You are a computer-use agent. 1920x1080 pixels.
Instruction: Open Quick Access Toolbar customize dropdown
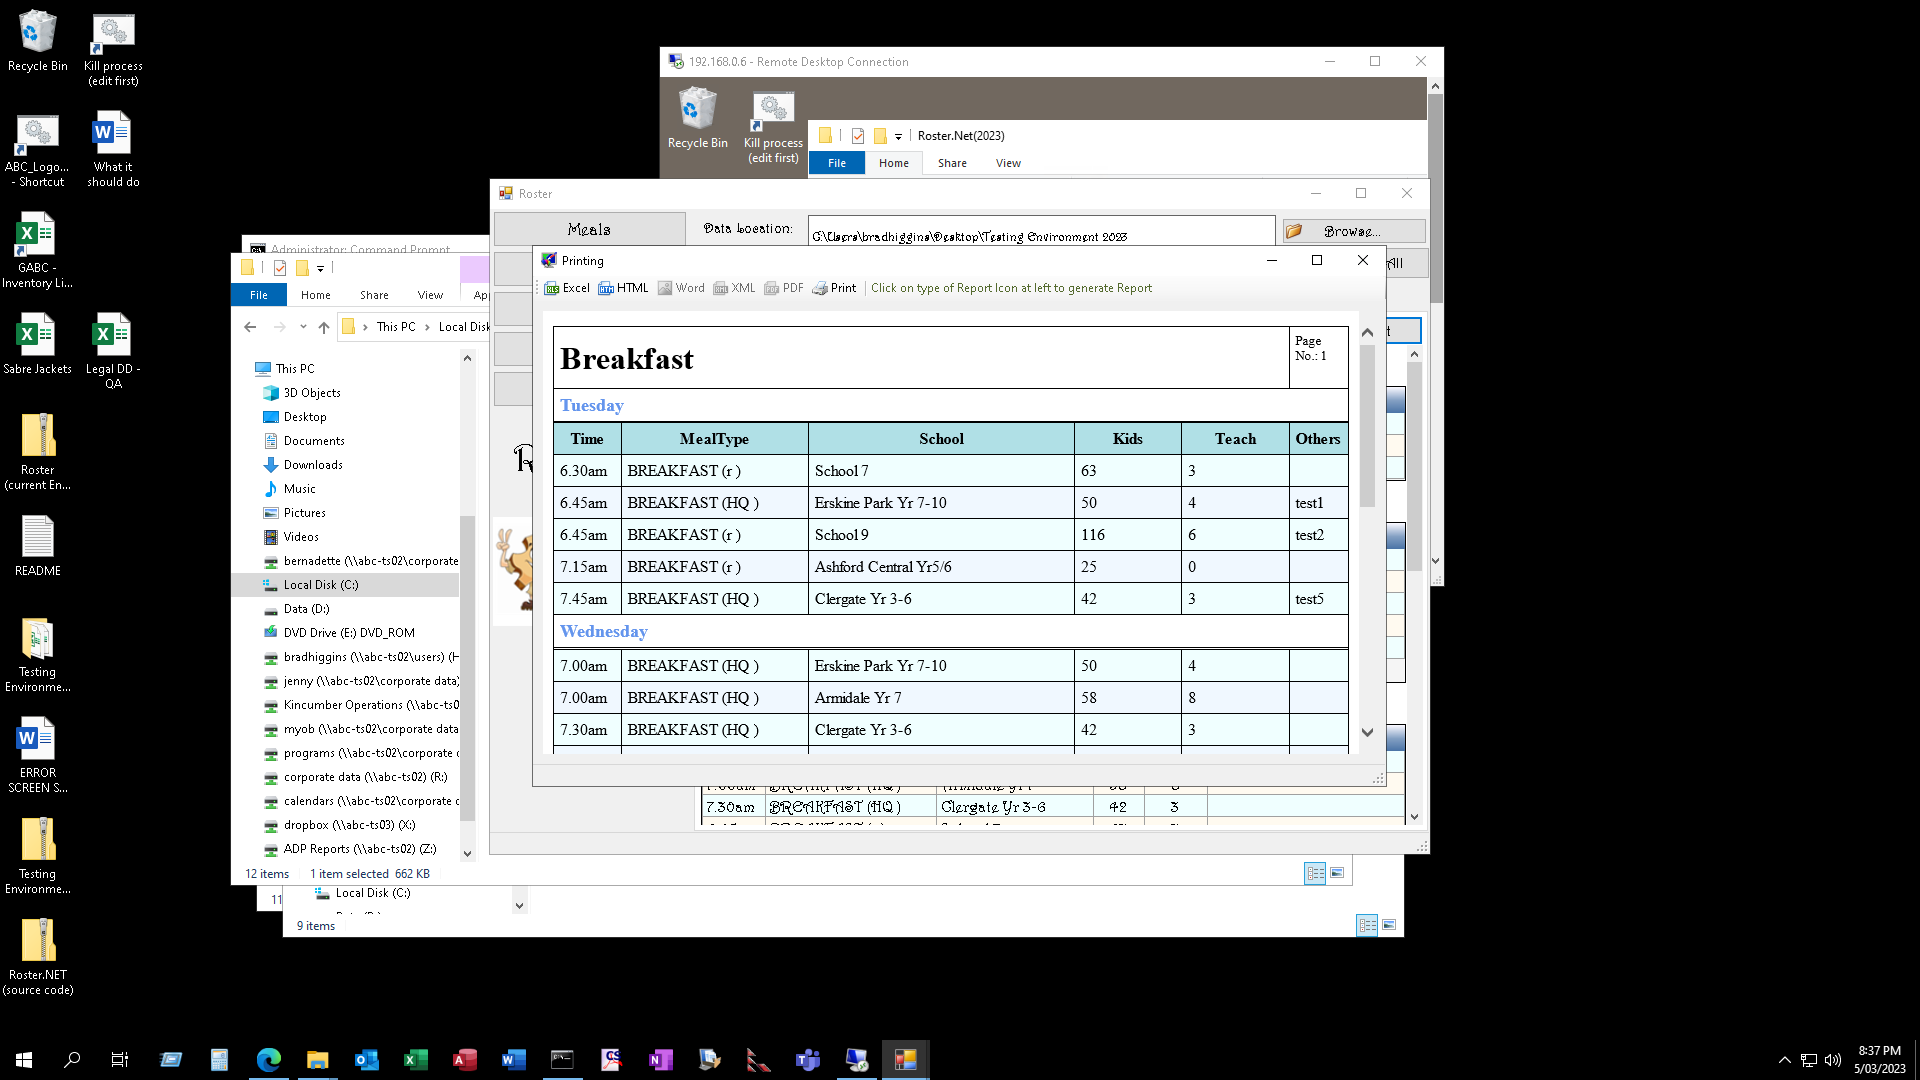click(320, 268)
